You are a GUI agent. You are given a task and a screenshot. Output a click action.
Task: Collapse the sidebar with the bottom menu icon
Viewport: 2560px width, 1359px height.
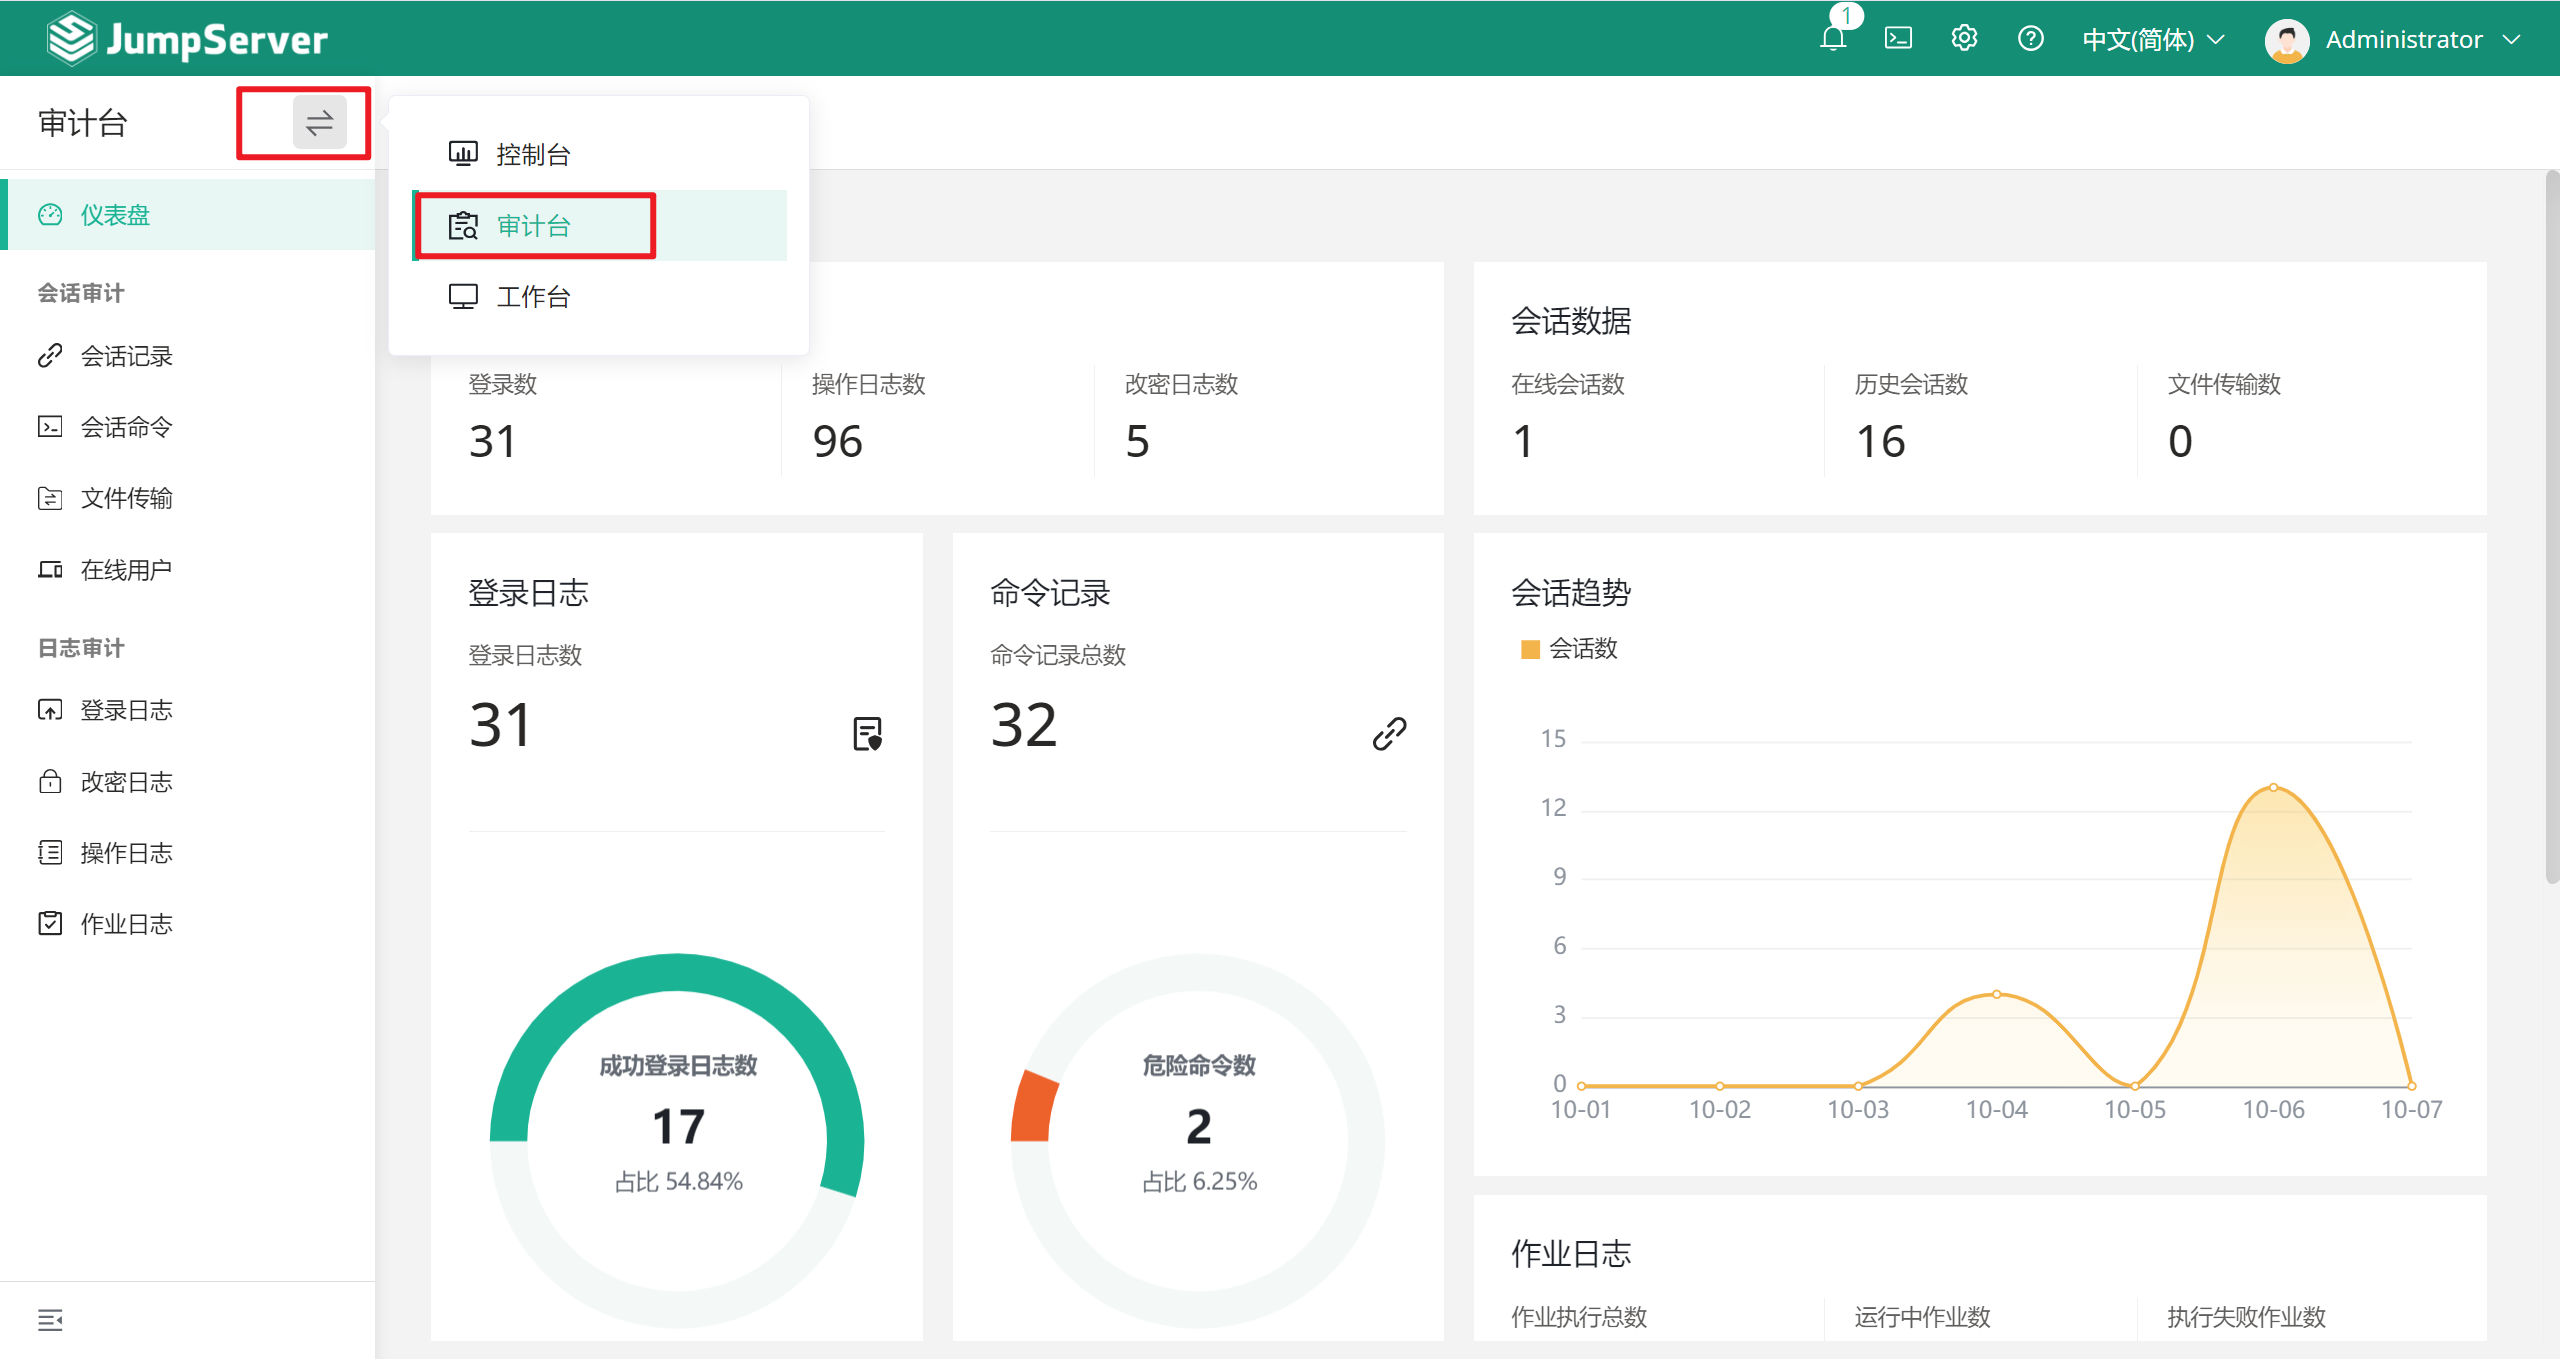(50, 1320)
